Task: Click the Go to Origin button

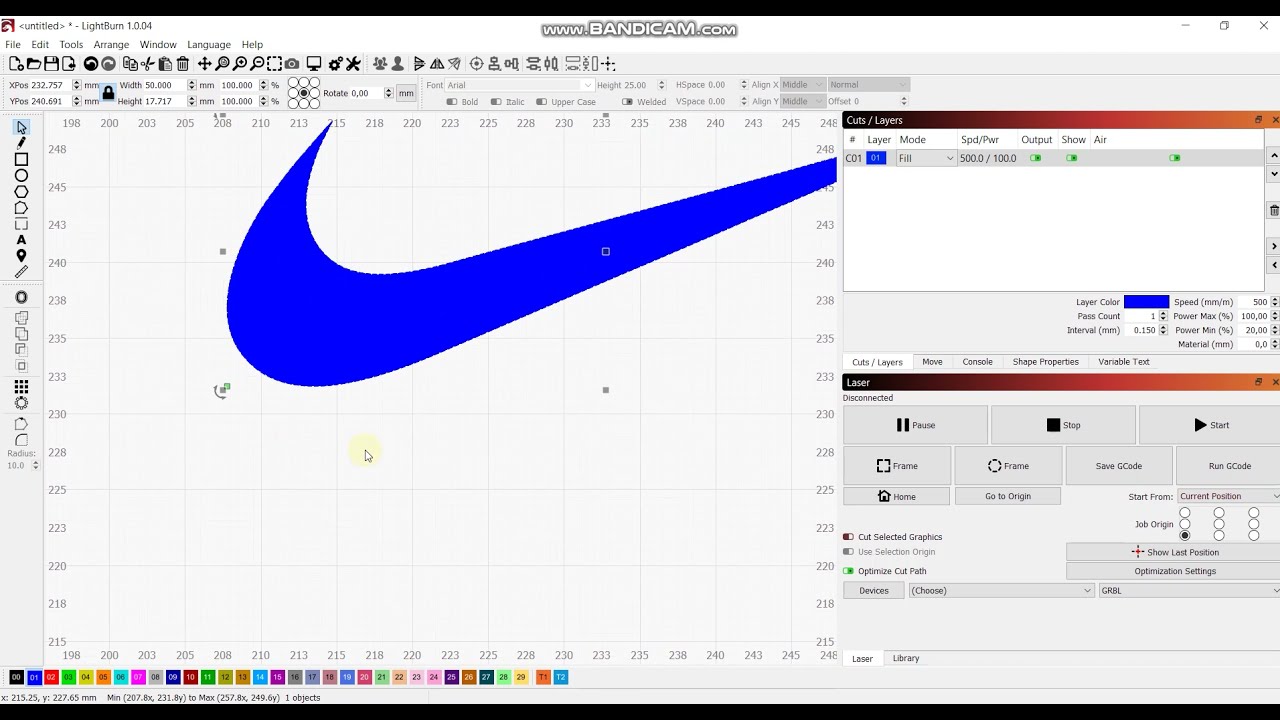Action: click(1007, 496)
